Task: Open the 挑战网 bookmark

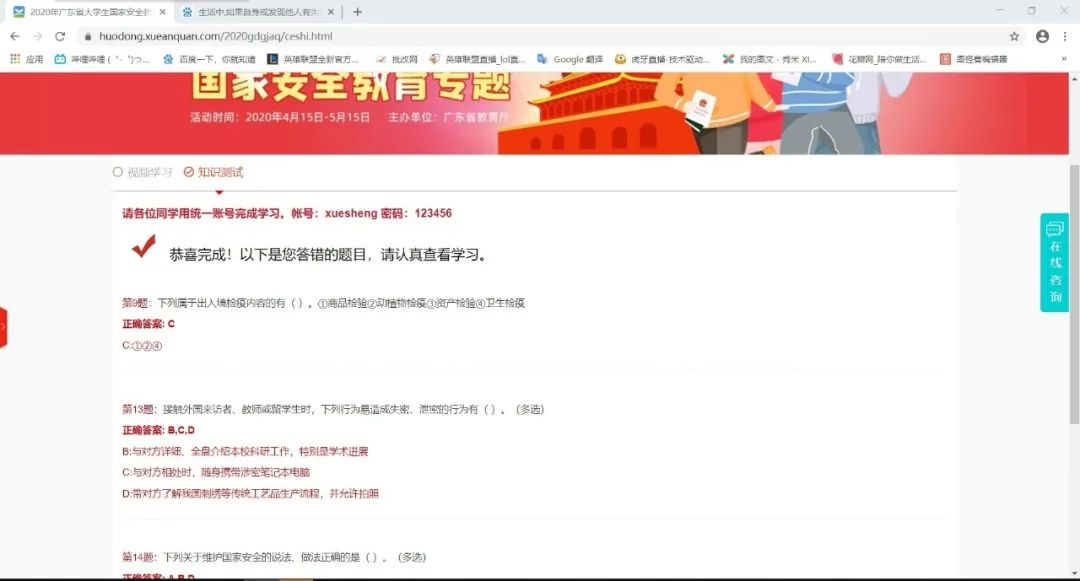Action: point(397,59)
